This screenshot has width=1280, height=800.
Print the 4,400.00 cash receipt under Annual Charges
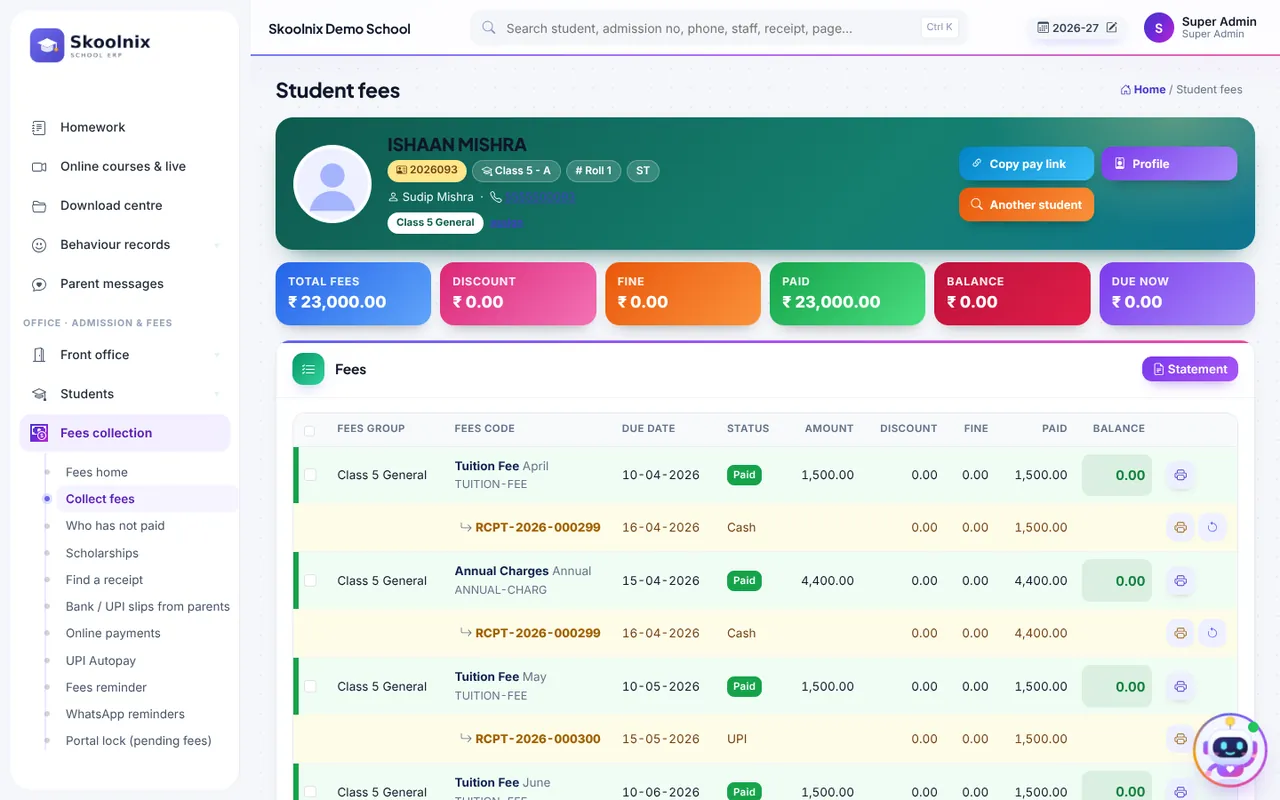pyautogui.click(x=1180, y=633)
